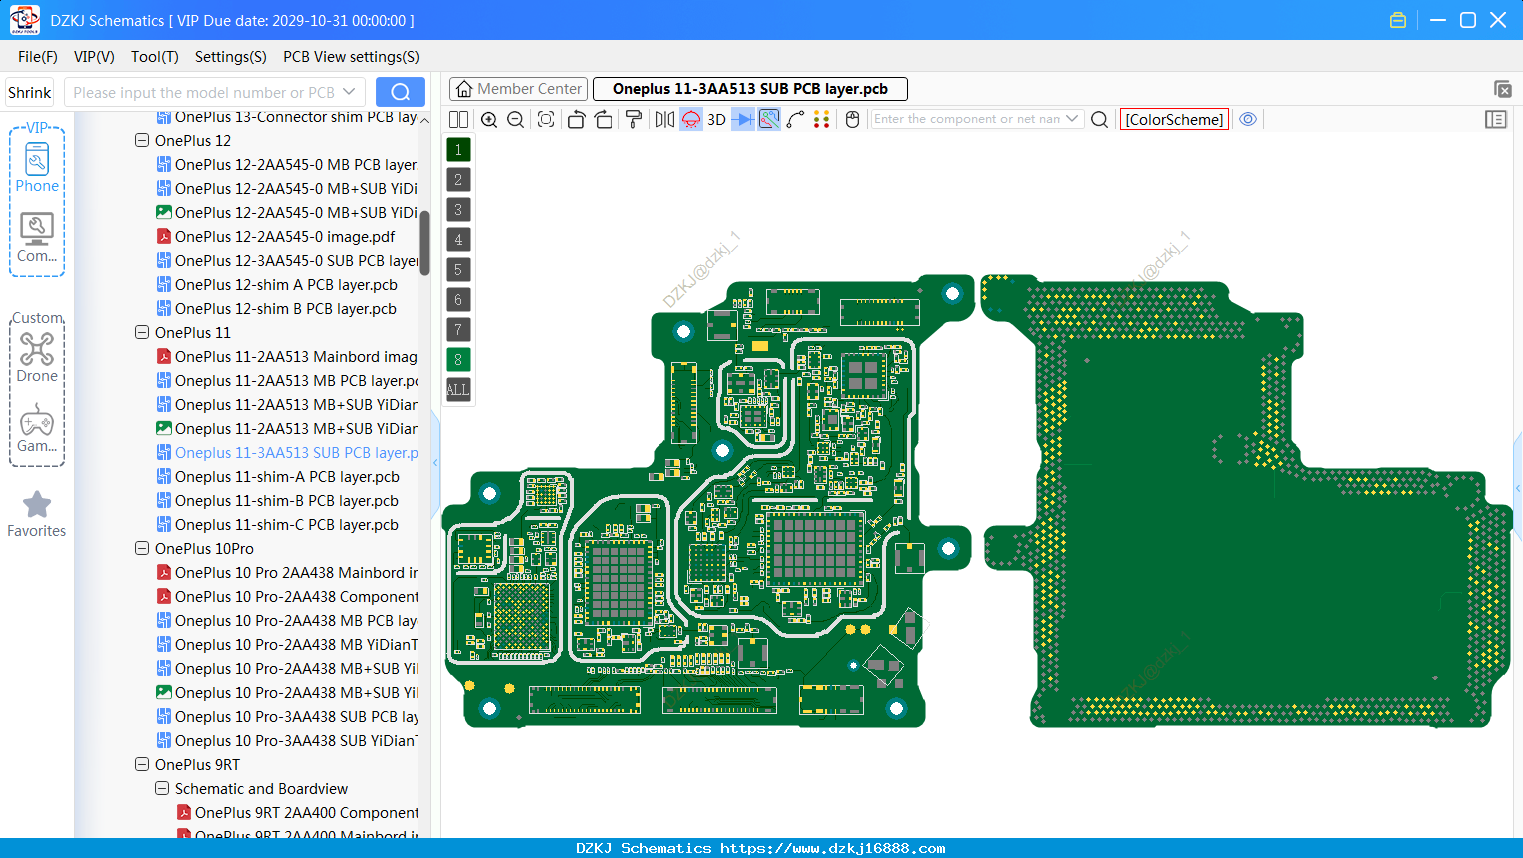Click the blue search button

[400, 92]
